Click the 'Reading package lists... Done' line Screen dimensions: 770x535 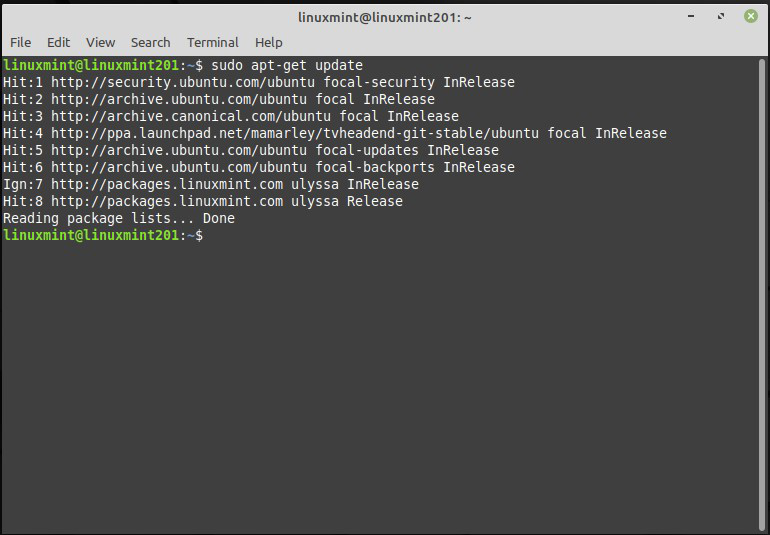click(x=118, y=218)
